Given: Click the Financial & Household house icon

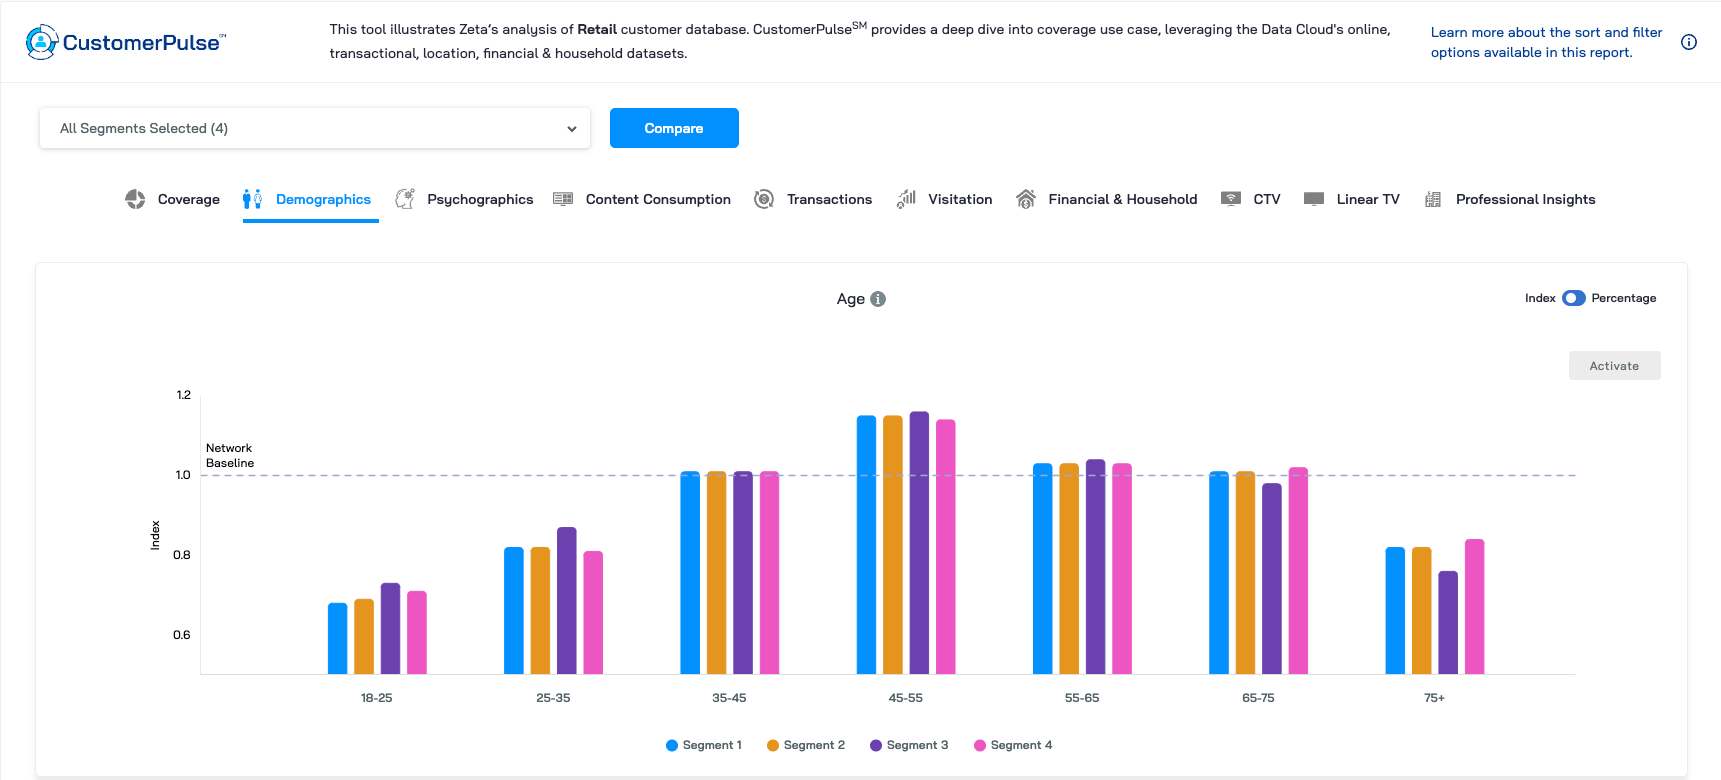Looking at the screenshot, I should coord(1026,199).
